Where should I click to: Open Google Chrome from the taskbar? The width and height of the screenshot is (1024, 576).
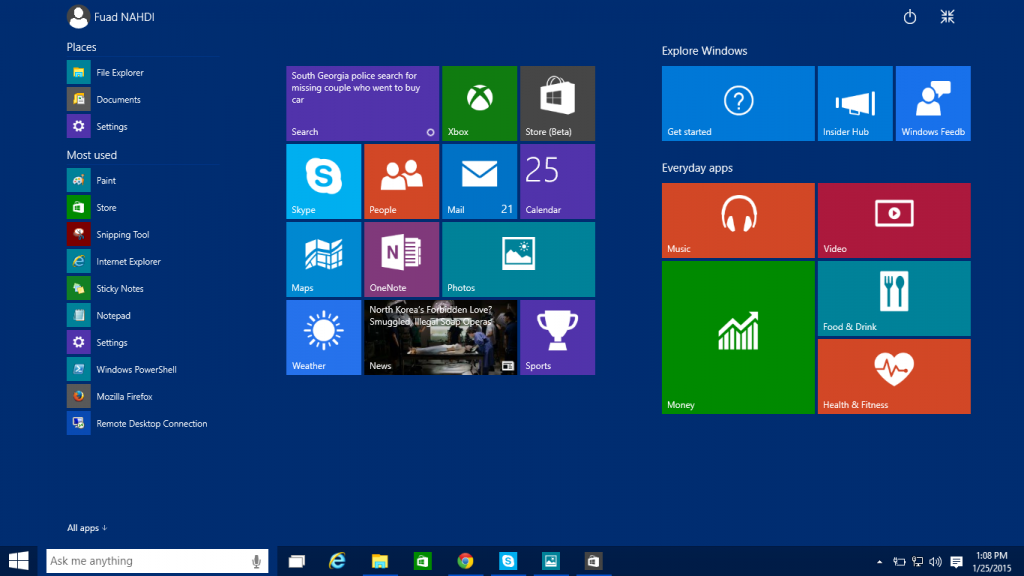coord(464,561)
